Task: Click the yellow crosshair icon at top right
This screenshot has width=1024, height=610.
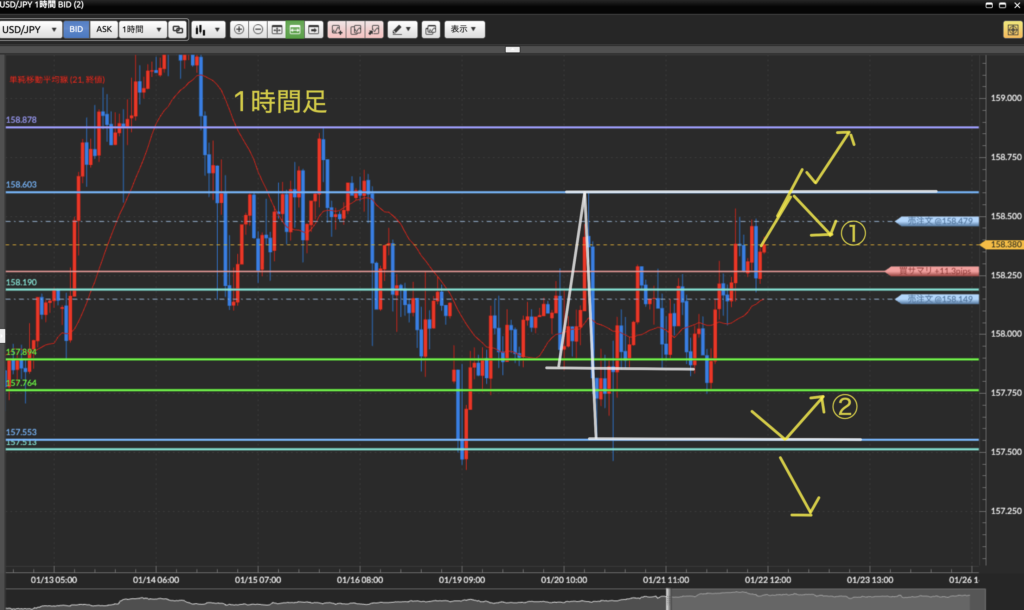Action: click(x=1011, y=30)
